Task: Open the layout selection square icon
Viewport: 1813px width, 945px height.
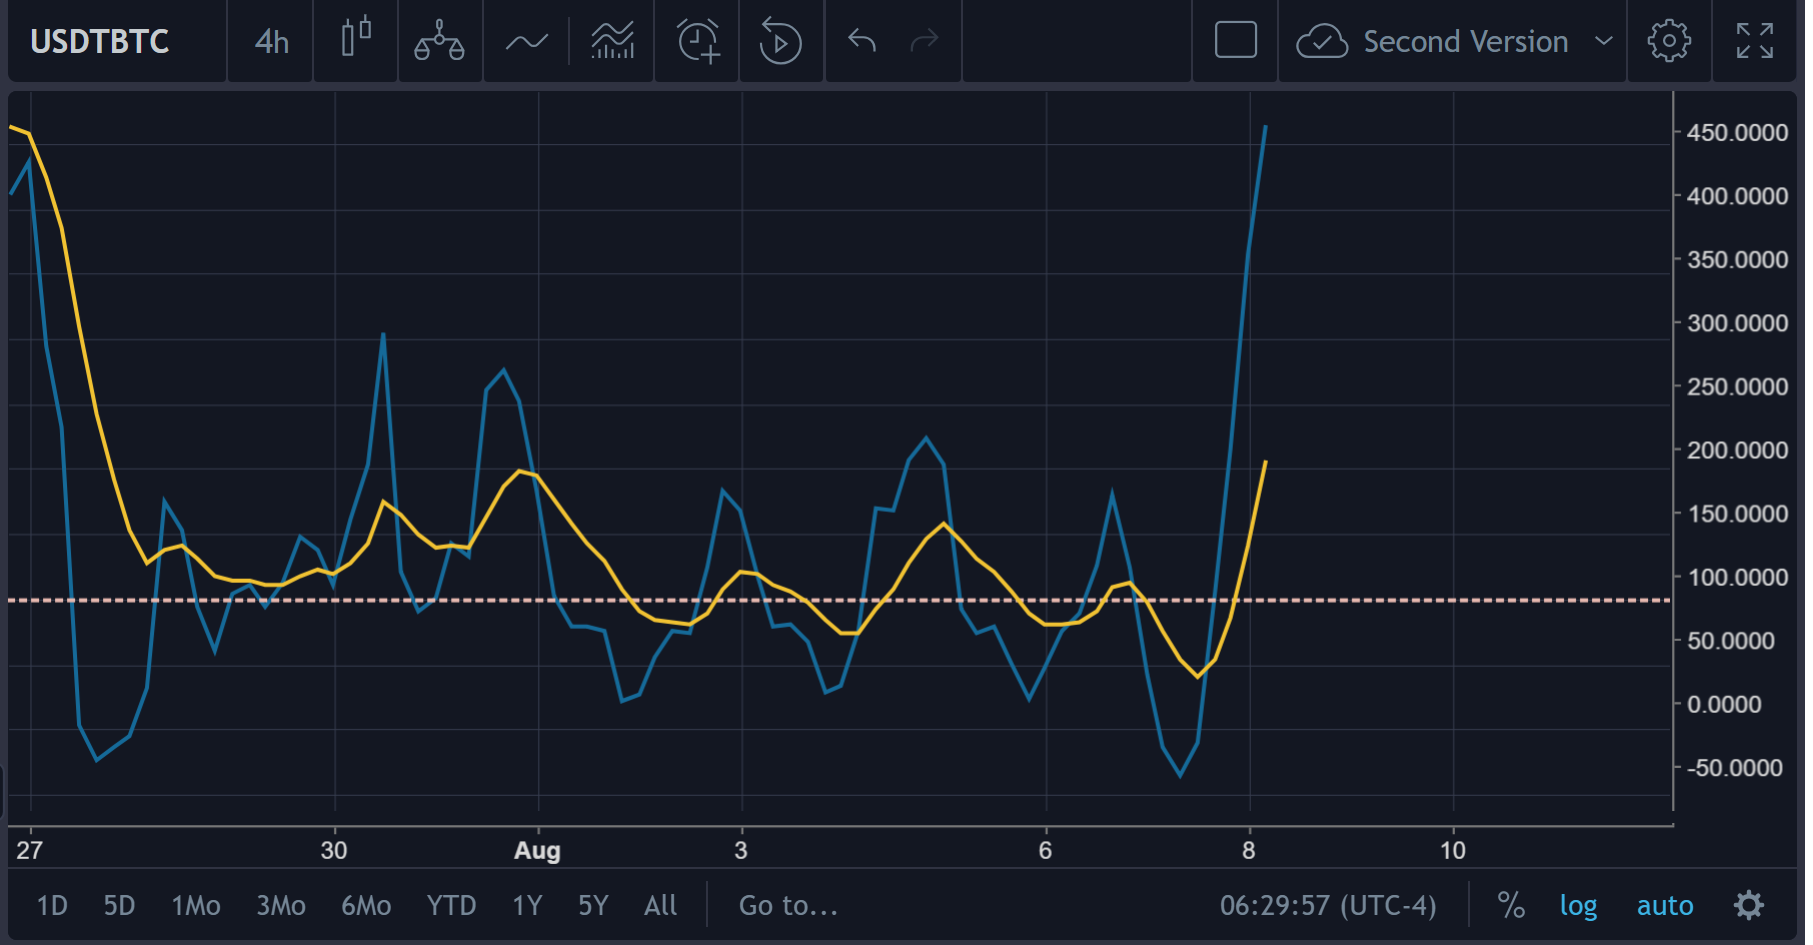Action: [1236, 41]
